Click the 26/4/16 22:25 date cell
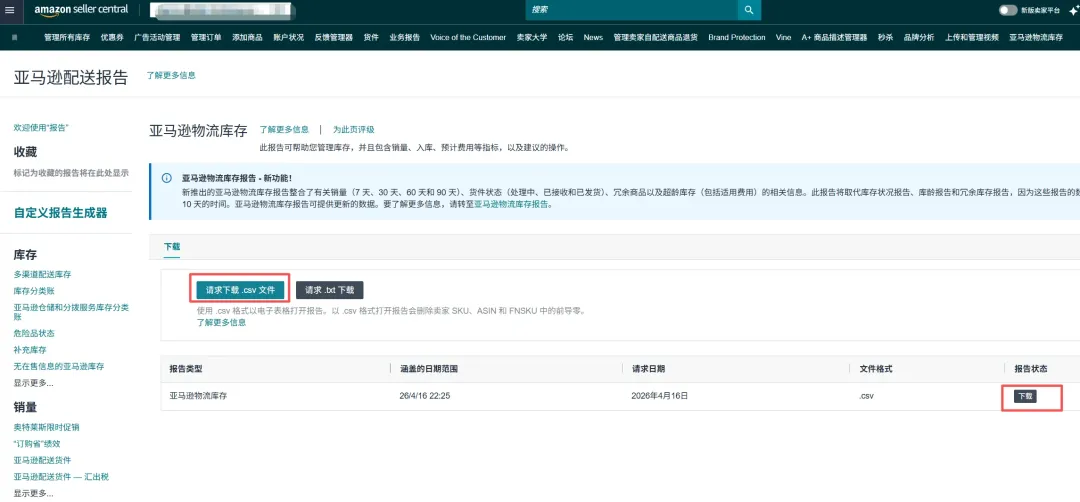This screenshot has height=502, width=1080. click(424, 396)
